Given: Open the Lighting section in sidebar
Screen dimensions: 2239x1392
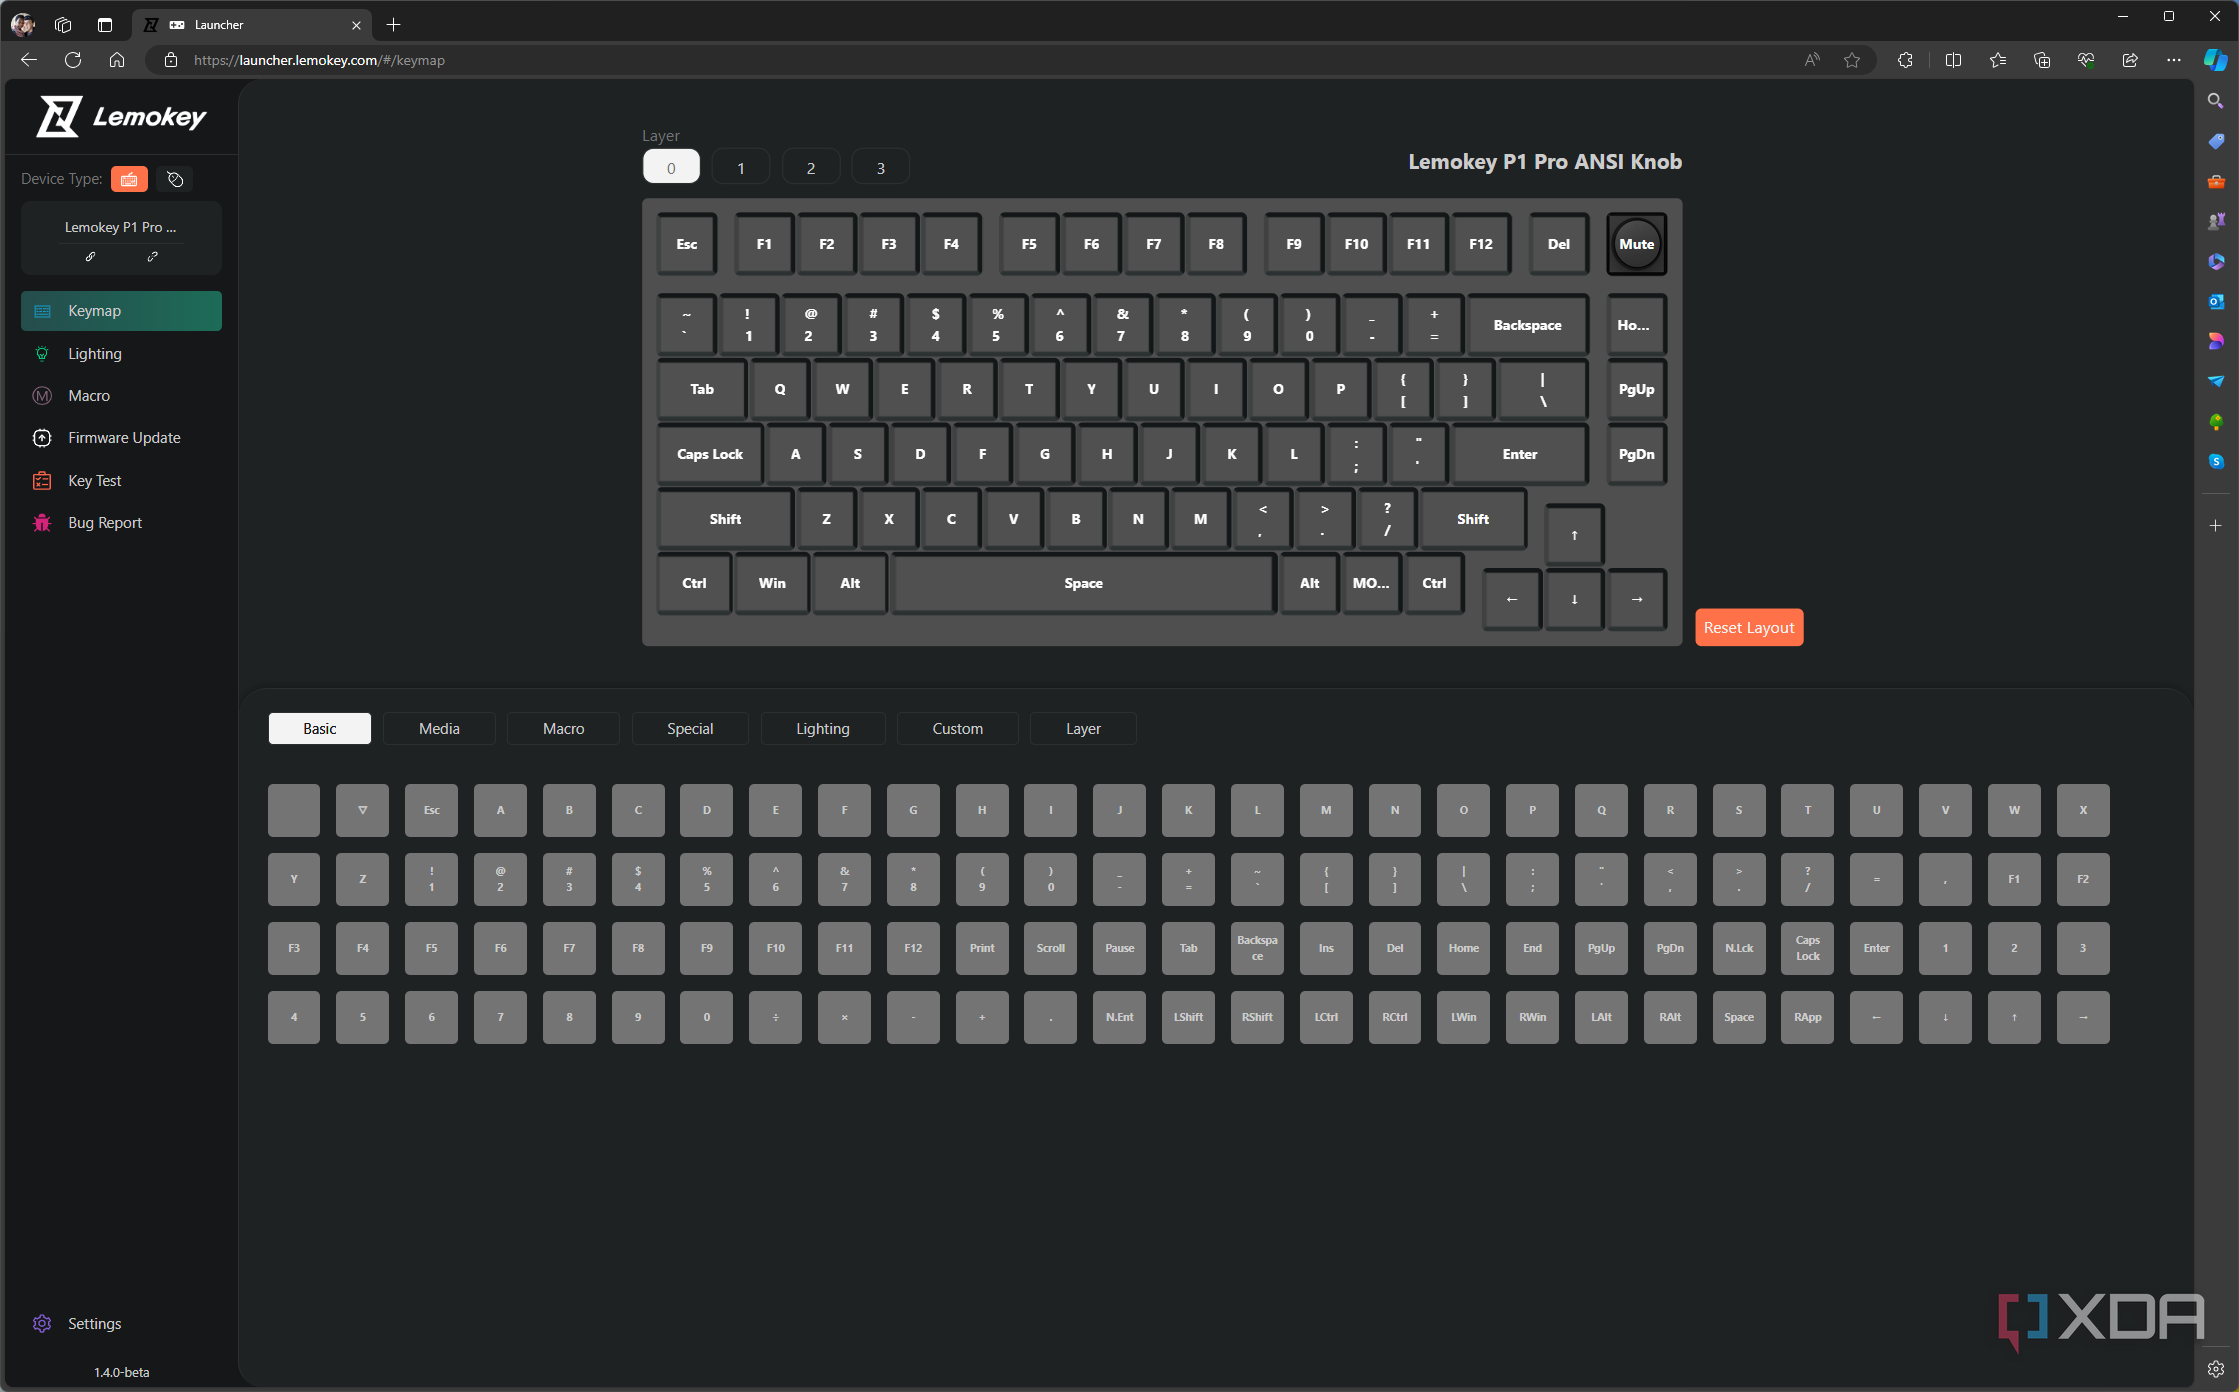Looking at the screenshot, I should pos(121,354).
